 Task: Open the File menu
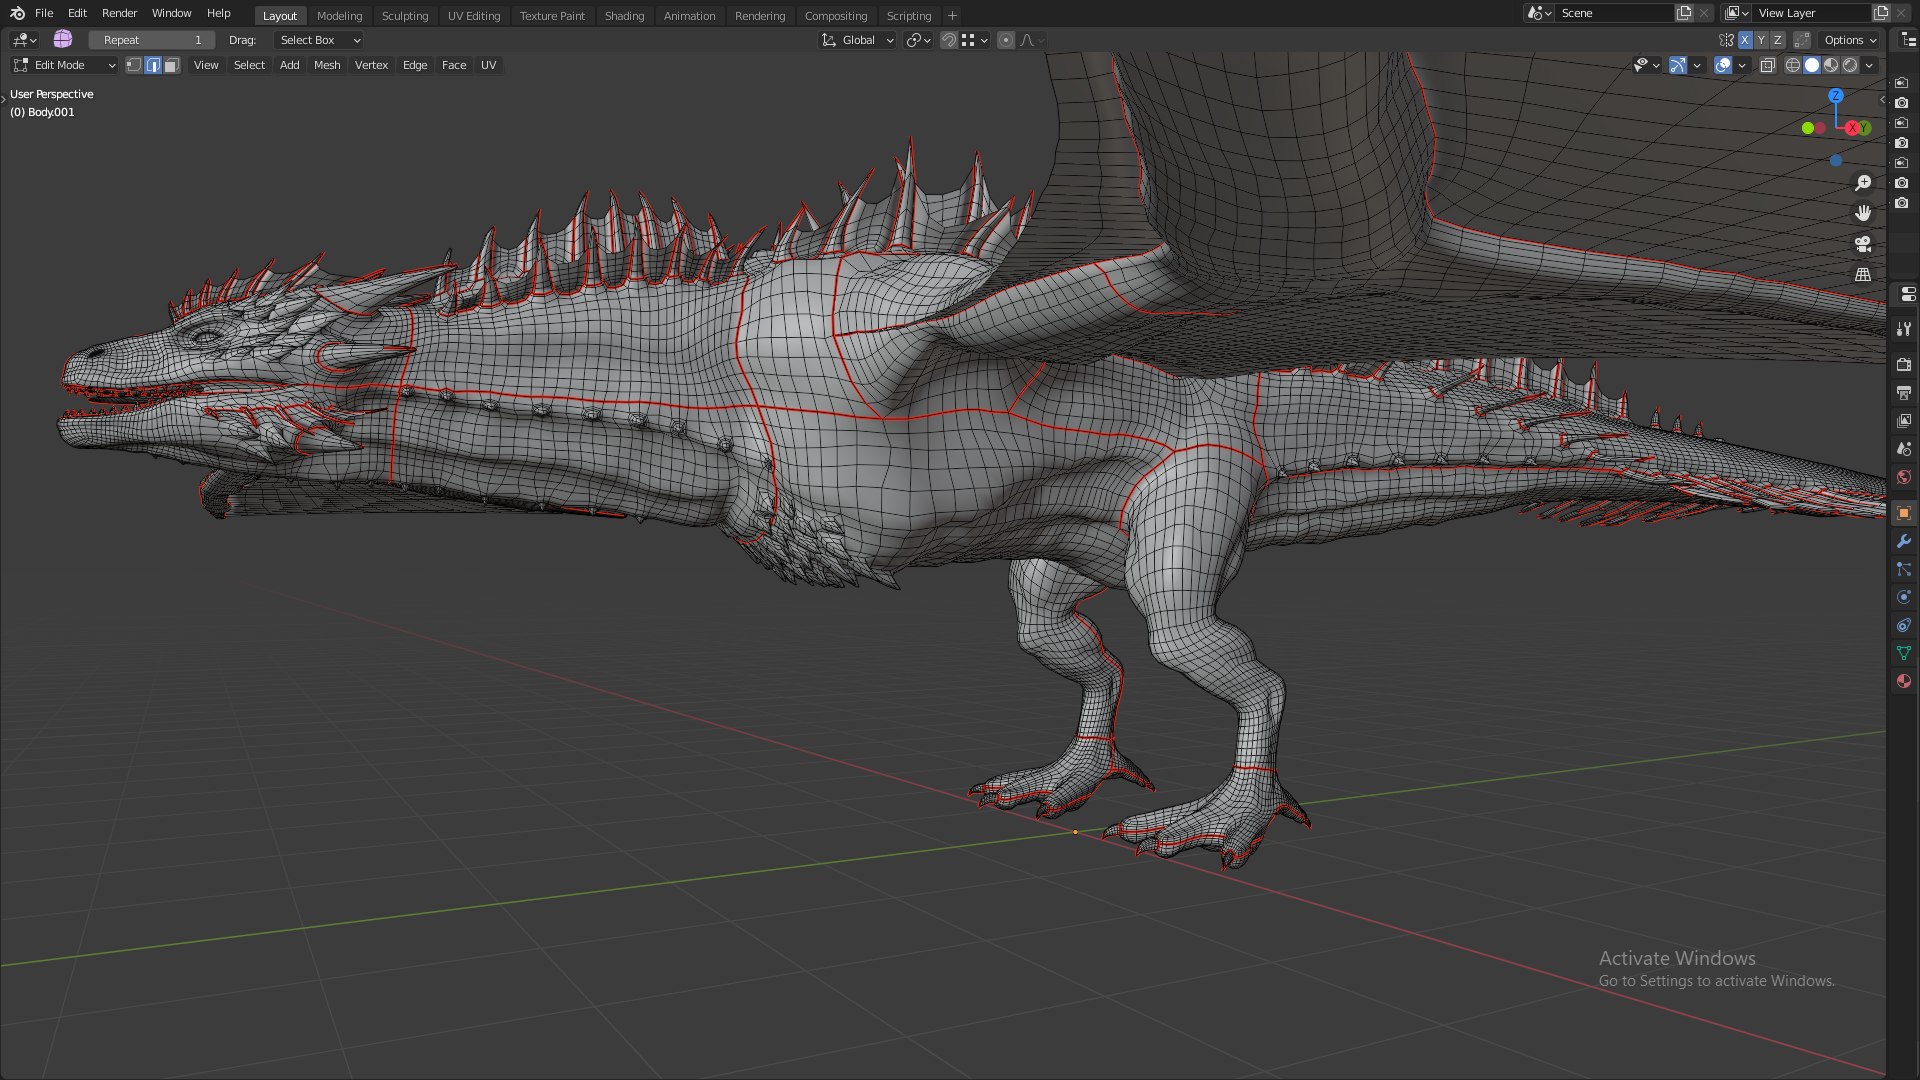tap(44, 13)
